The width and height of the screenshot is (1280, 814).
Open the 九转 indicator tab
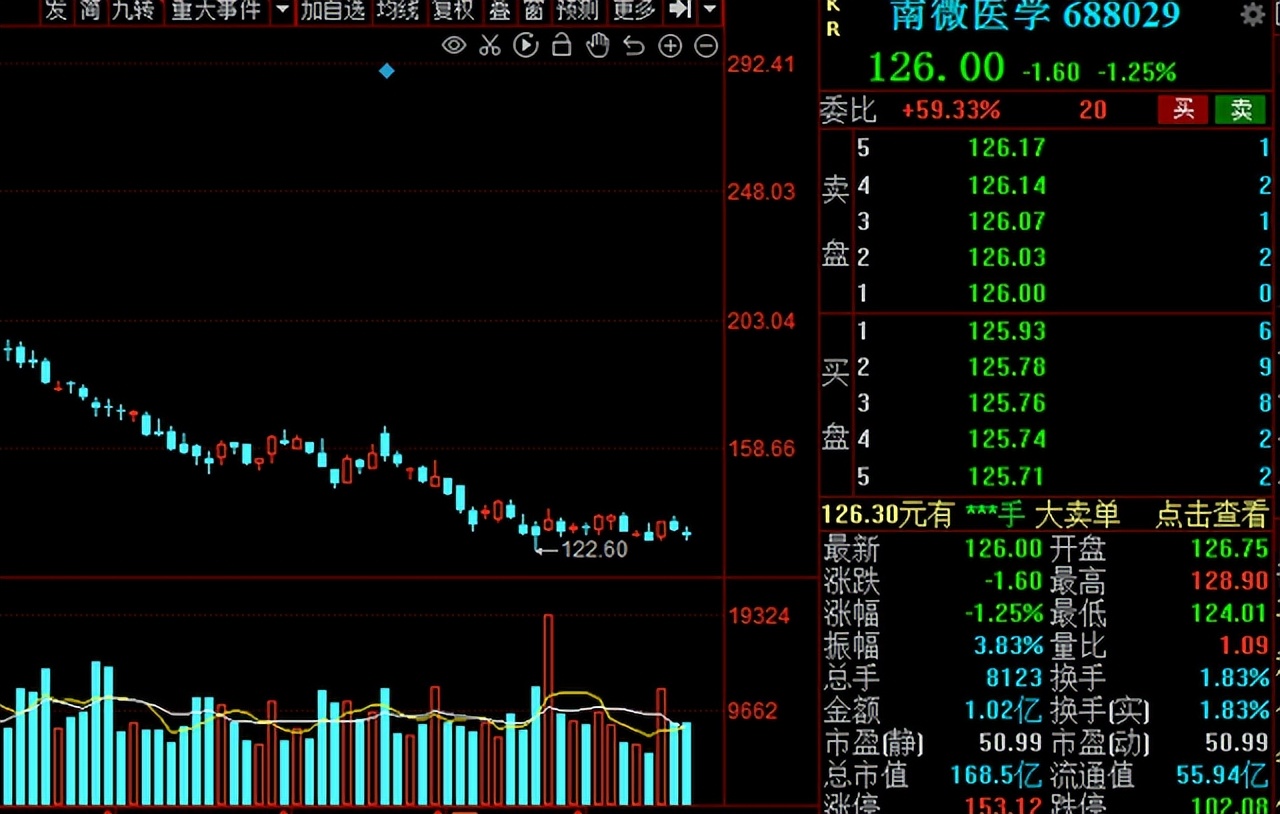pyautogui.click(x=133, y=10)
